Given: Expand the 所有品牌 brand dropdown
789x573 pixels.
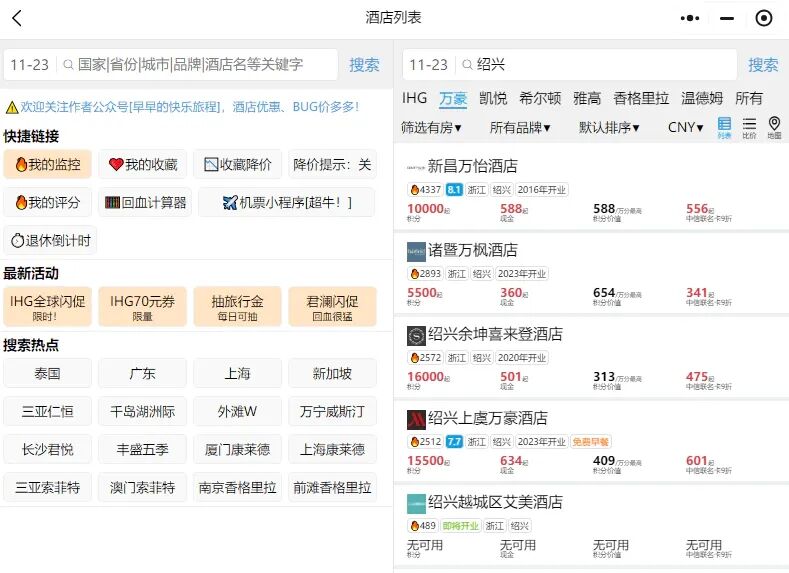Looking at the screenshot, I should tap(520, 128).
